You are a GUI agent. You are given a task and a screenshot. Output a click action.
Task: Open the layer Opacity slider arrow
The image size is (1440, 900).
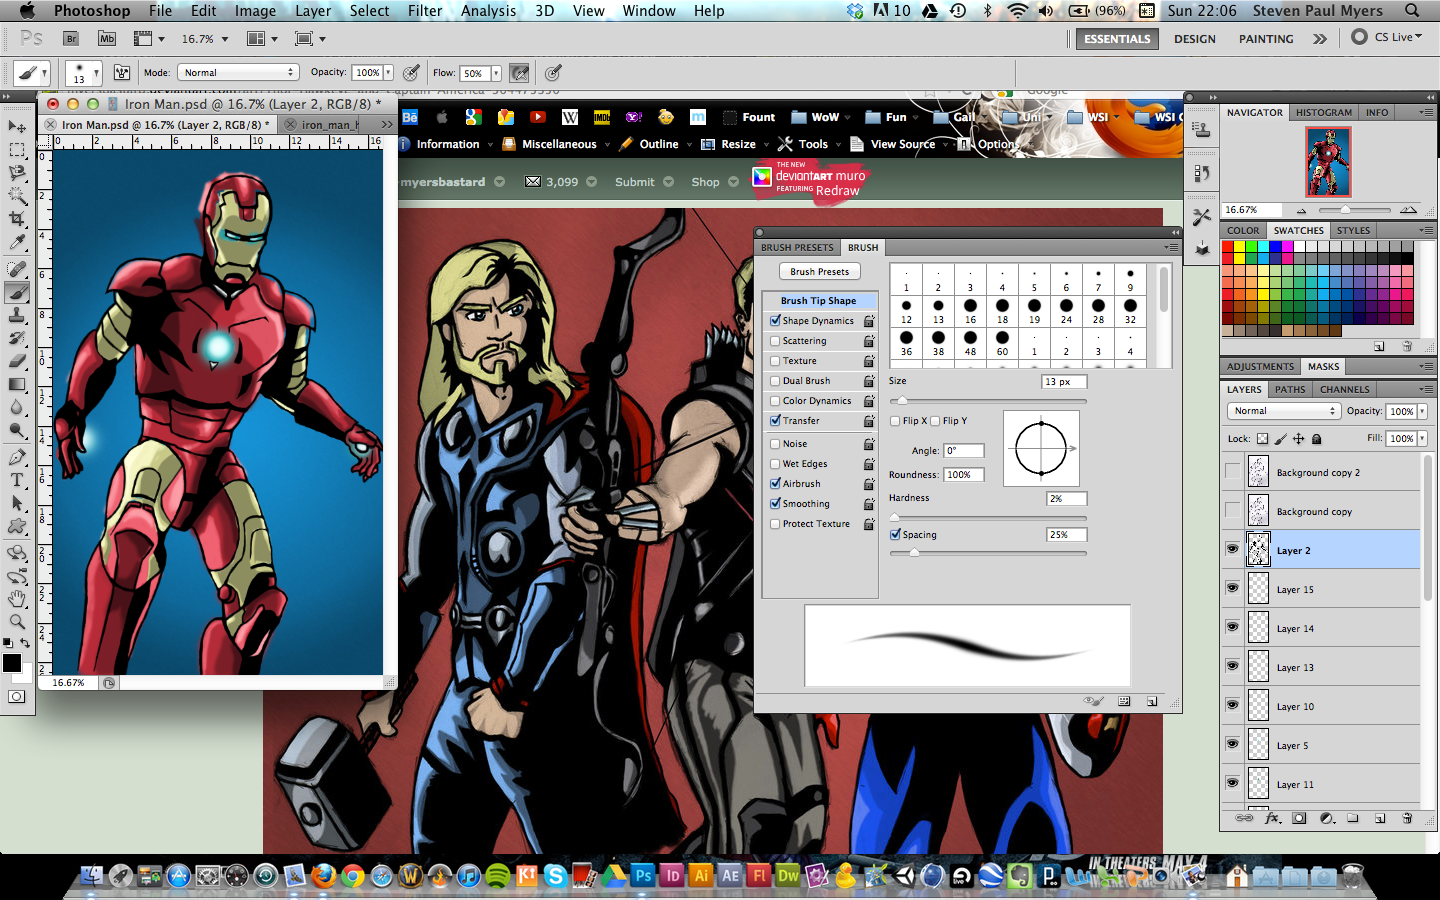(1422, 411)
